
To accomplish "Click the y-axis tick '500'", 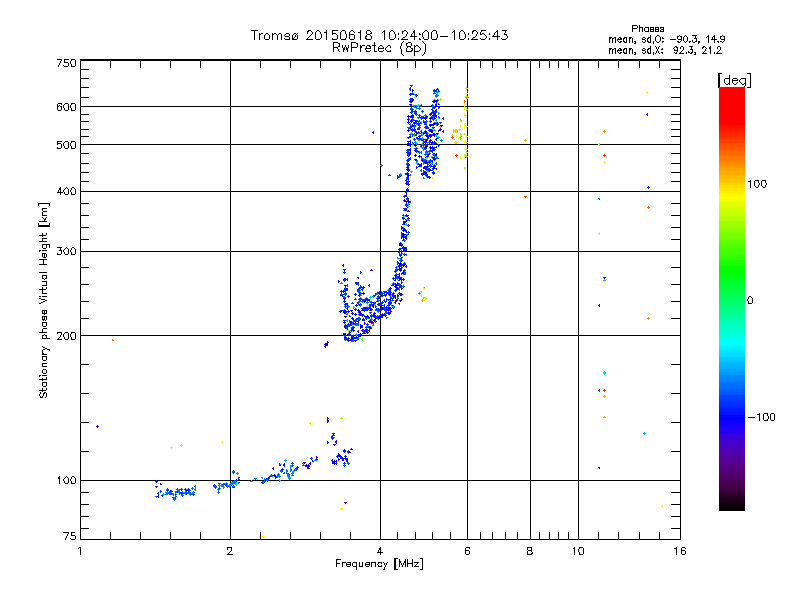I will 67,145.
